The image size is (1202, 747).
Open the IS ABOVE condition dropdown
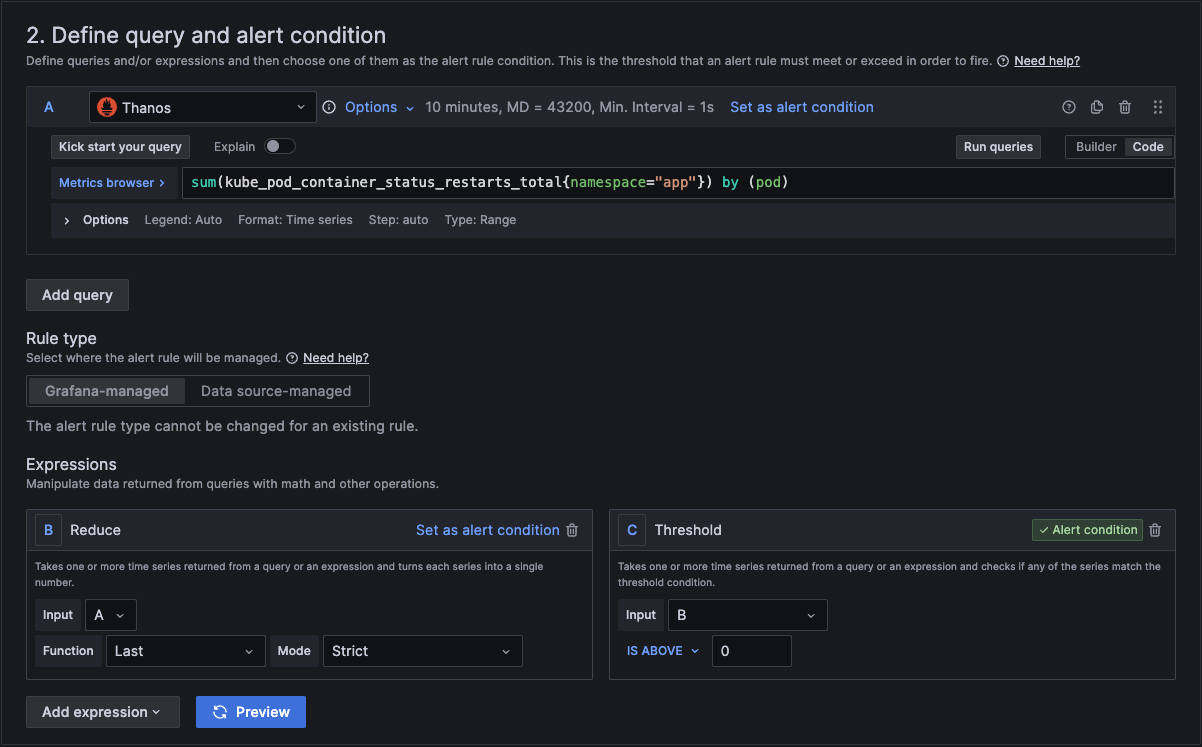pos(662,650)
